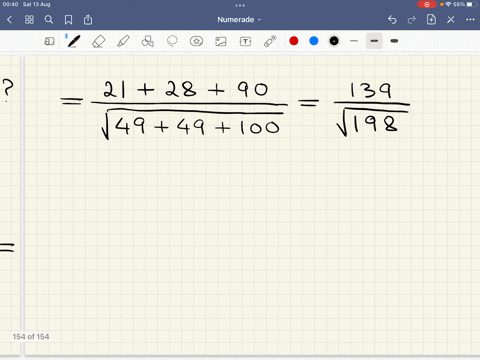Open the Numerade notebook title dropdown

(x=239, y=20)
